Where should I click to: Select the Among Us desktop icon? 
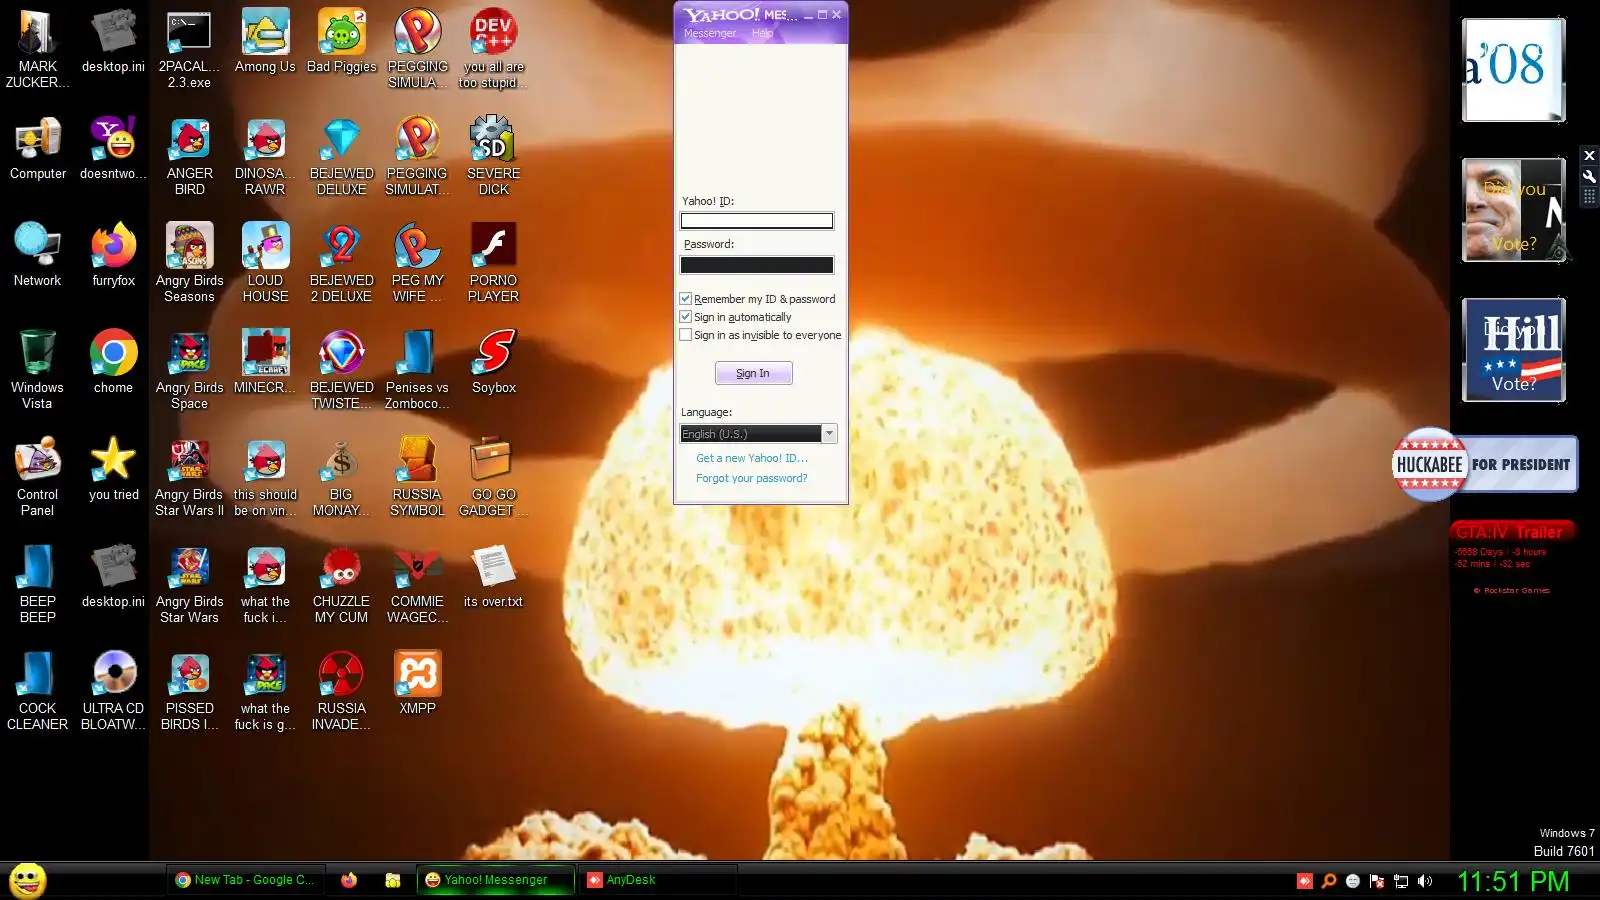265,42
